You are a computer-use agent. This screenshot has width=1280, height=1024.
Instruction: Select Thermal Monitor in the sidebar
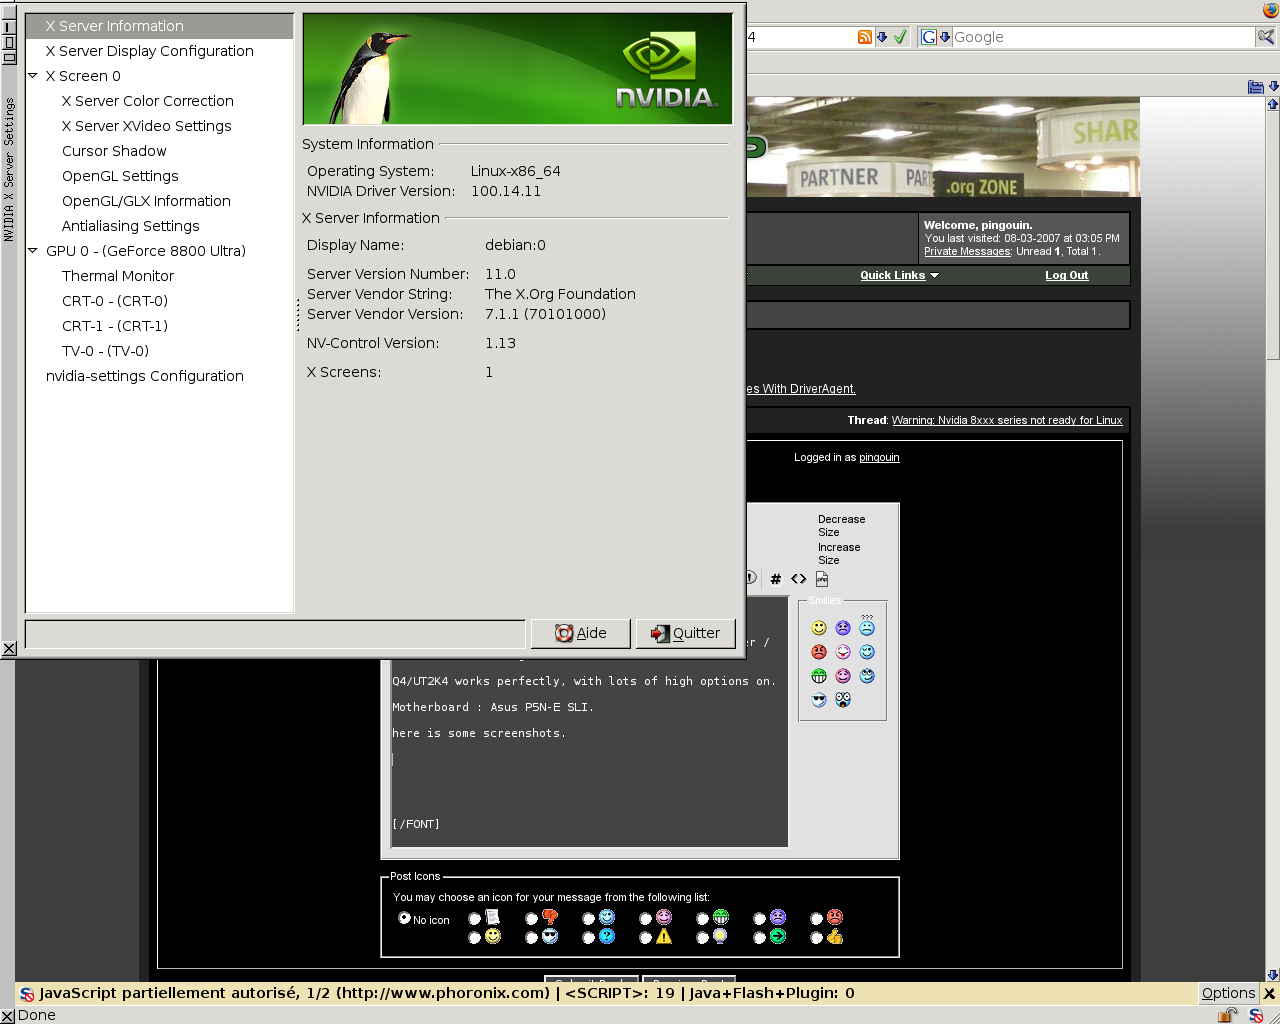click(x=118, y=276)
